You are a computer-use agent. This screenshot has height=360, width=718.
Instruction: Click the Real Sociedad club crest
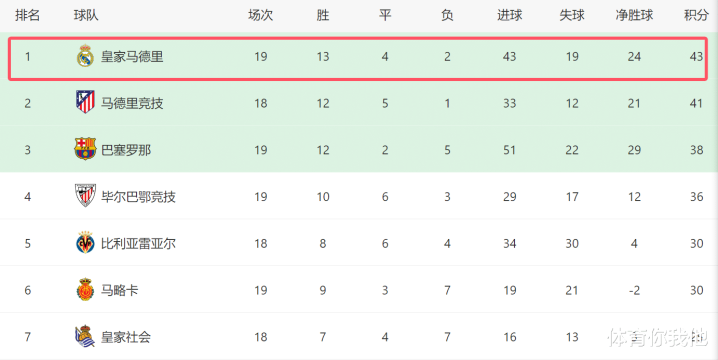pos(85,336)
